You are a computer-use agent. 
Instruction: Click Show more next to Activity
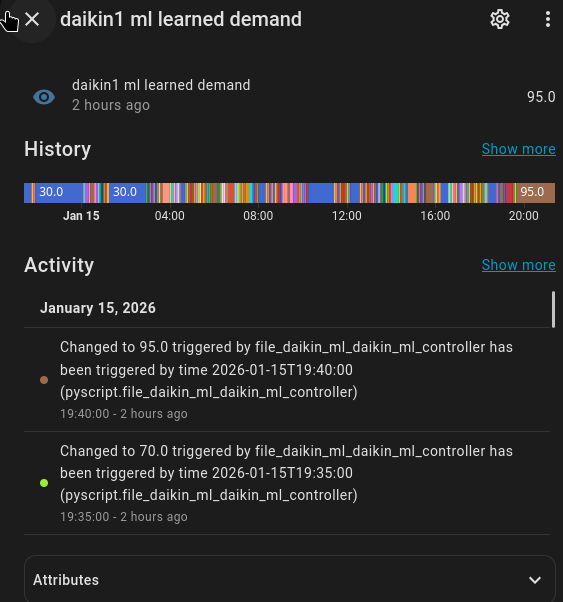tap(518, 265)
